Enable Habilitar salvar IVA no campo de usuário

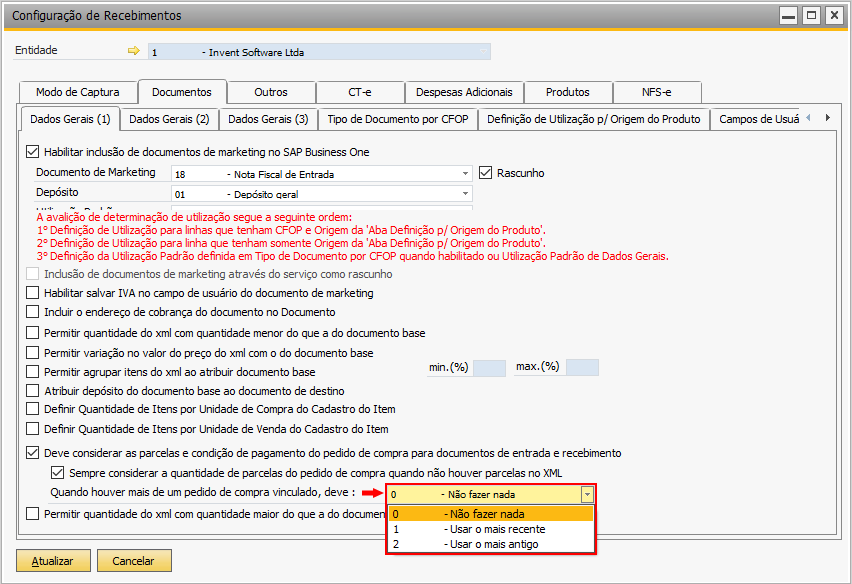click(33, 293)
